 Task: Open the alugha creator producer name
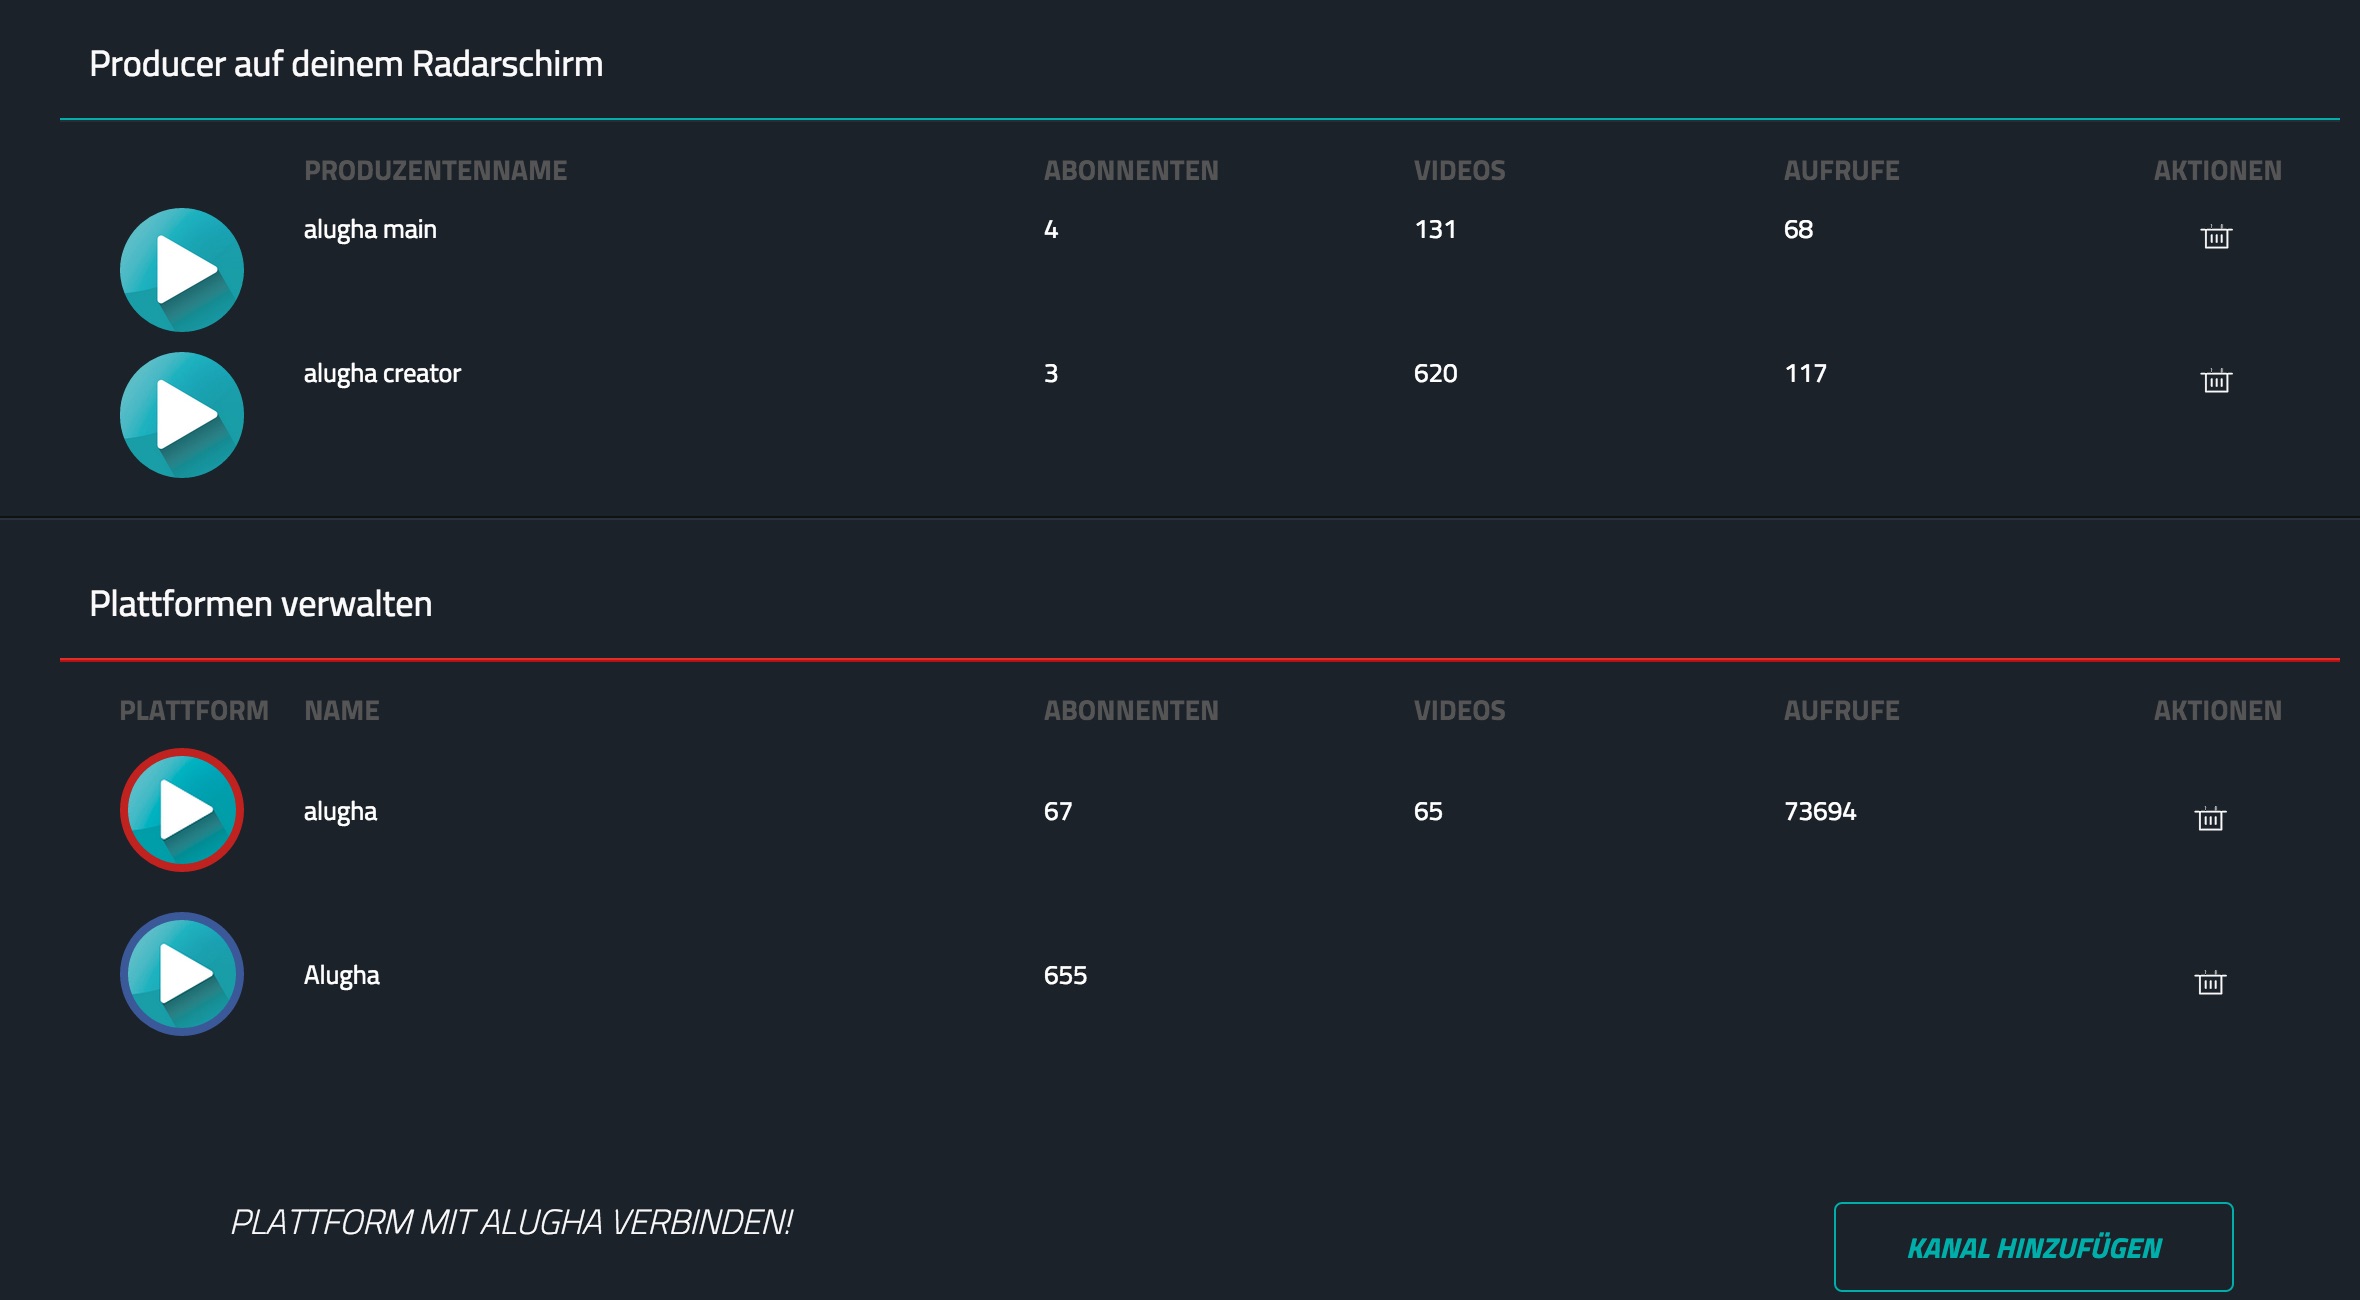[x=382, y=374]
